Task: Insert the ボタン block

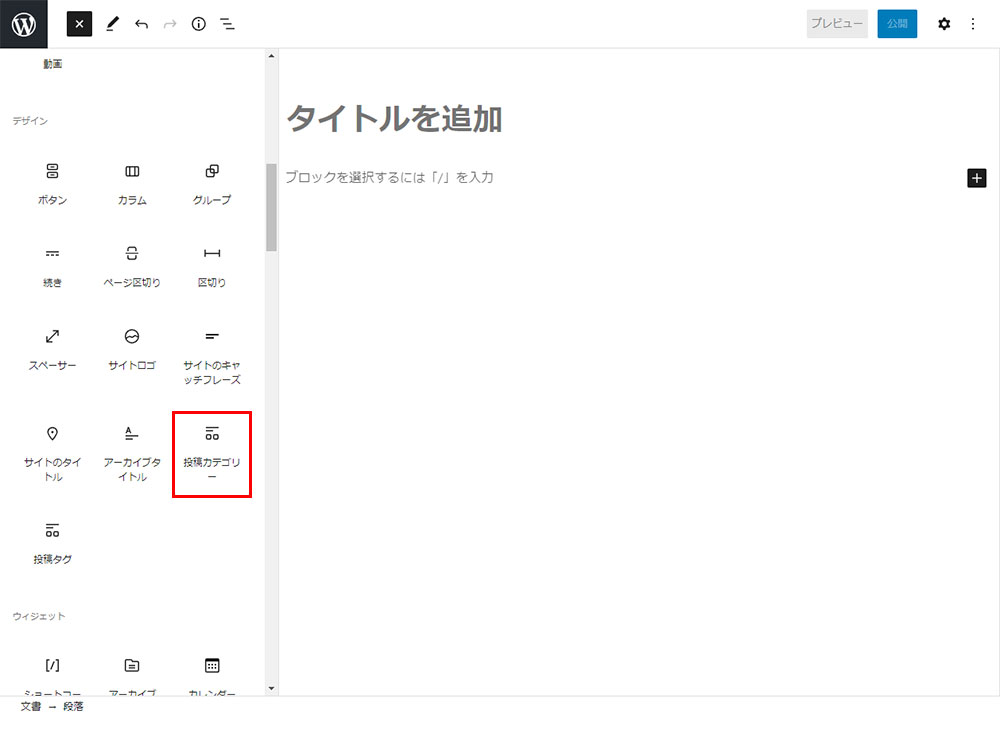Action: 53,183
